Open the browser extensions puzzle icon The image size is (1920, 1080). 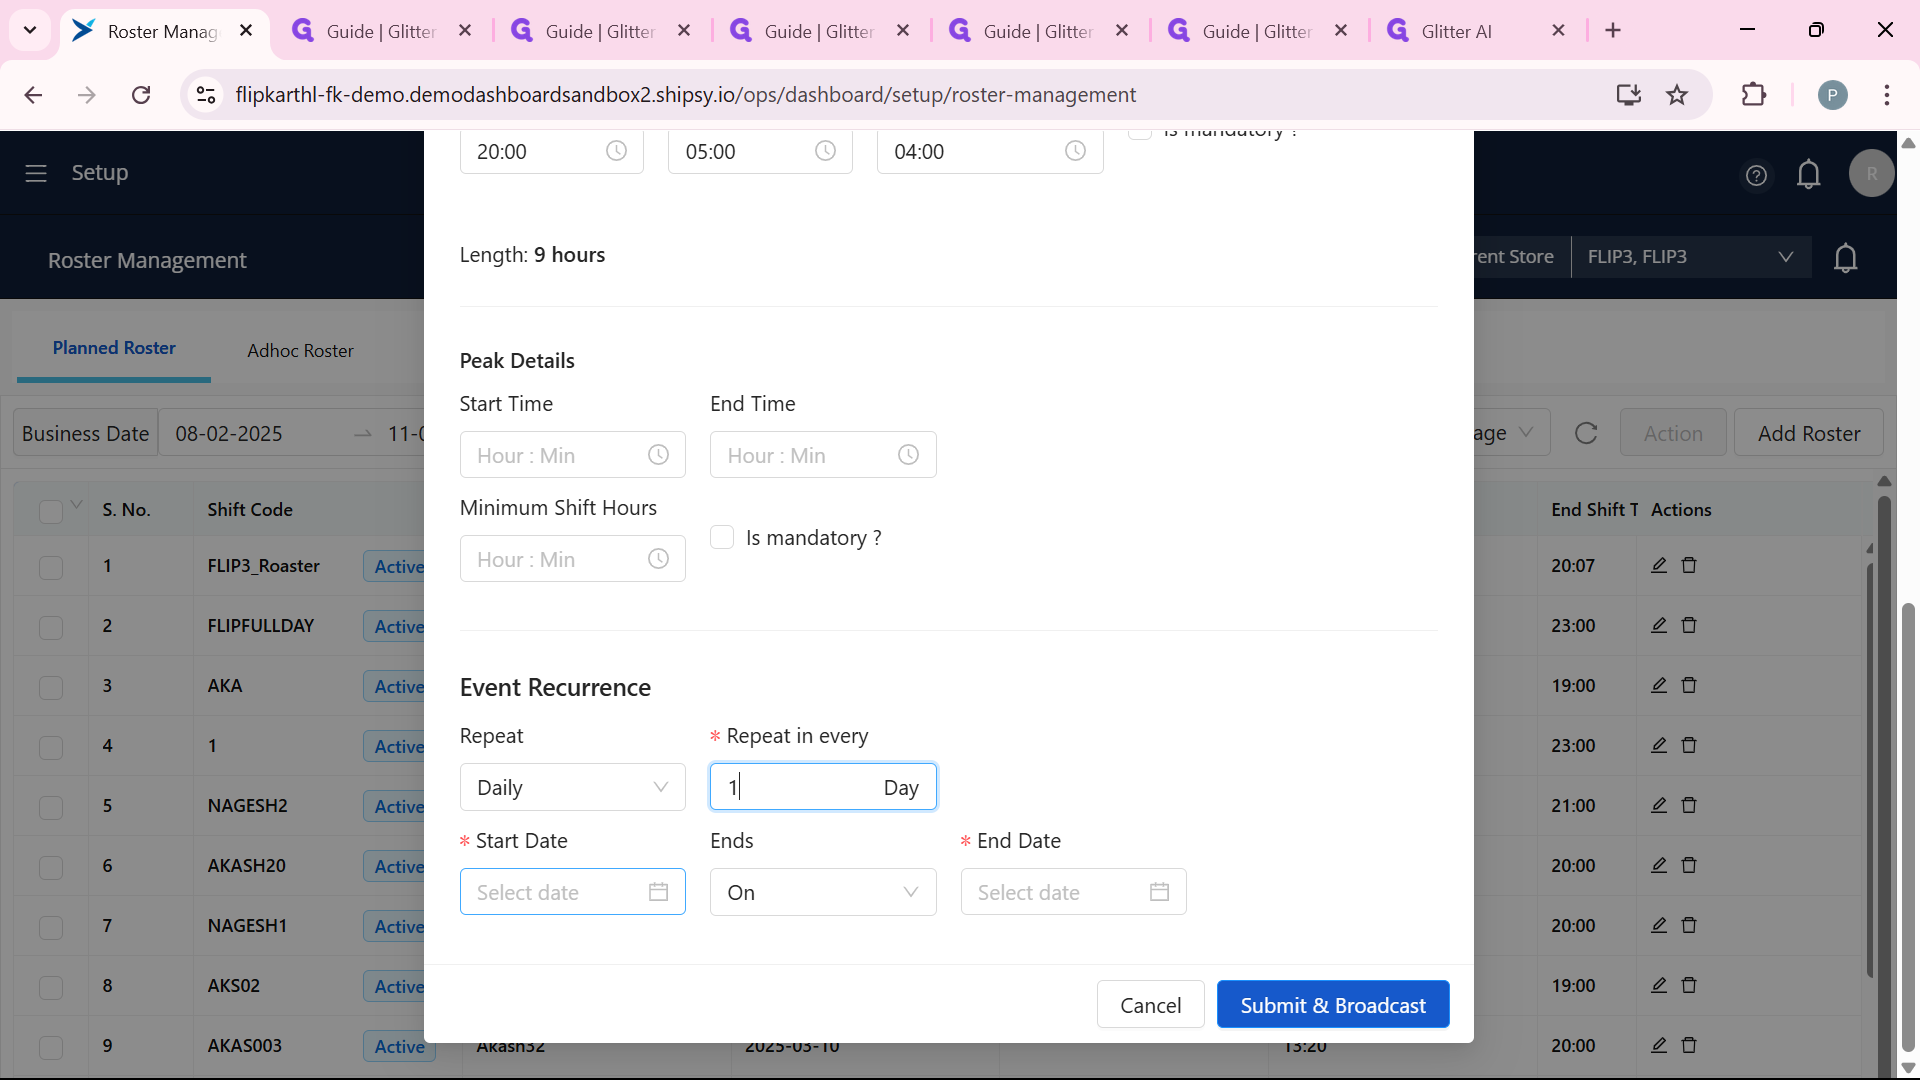1753,95
